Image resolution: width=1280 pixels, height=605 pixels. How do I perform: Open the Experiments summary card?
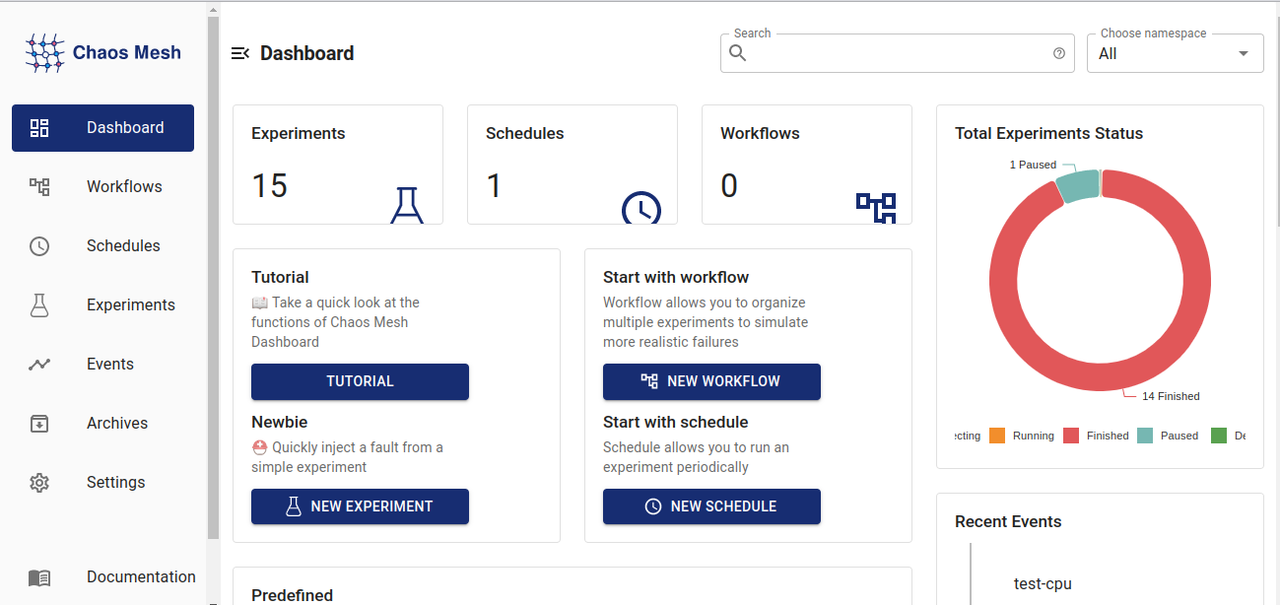click(338, 165)
